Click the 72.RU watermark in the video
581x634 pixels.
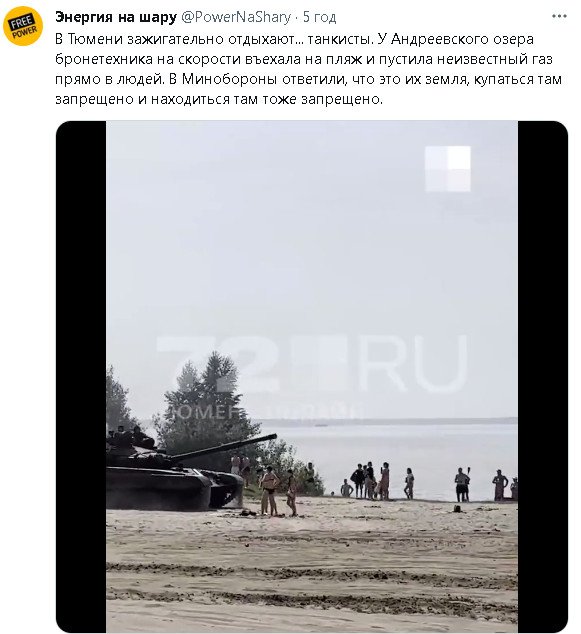[311, 365]
